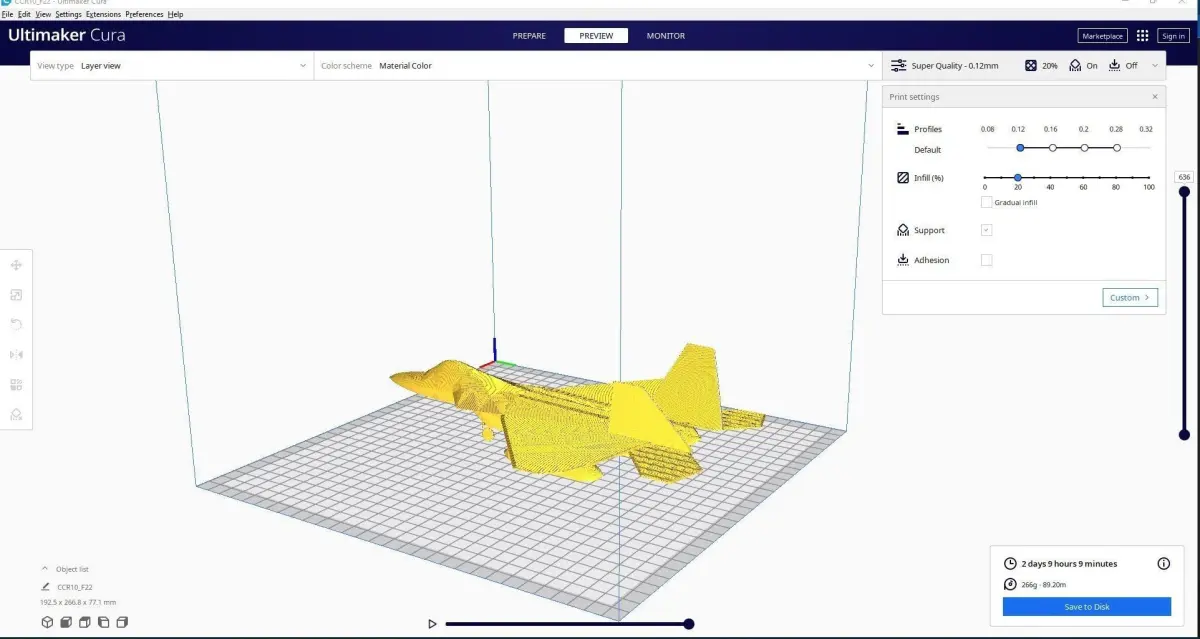Open the Color scheme dropdown

tap(598, 66)
